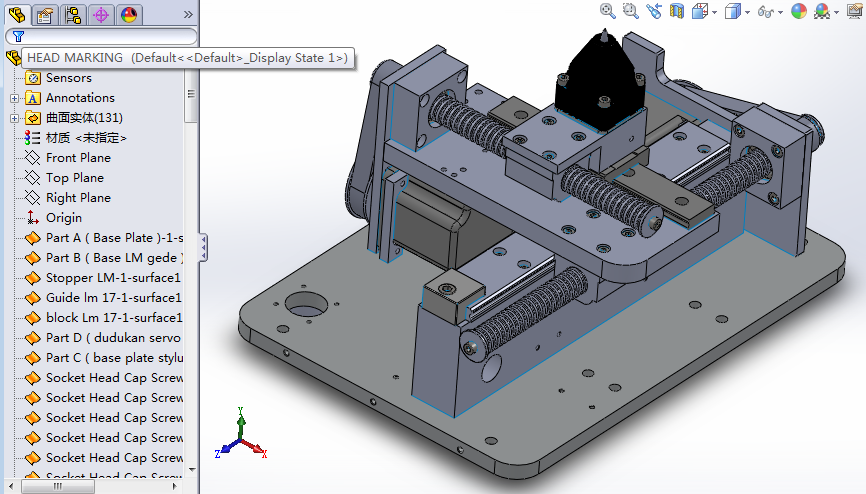Click the Apply Scene icon

point(822,10)
